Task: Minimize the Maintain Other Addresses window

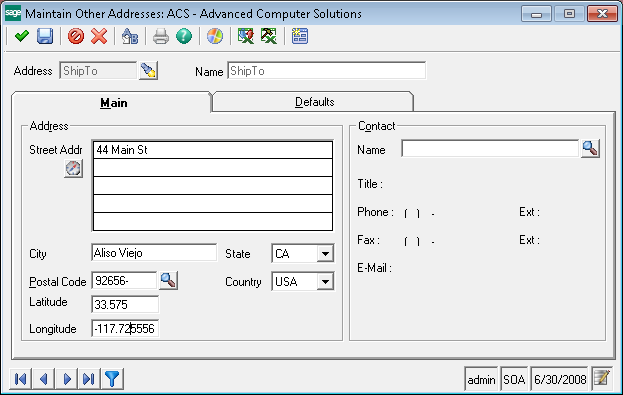Action: [x=536, y=14]
